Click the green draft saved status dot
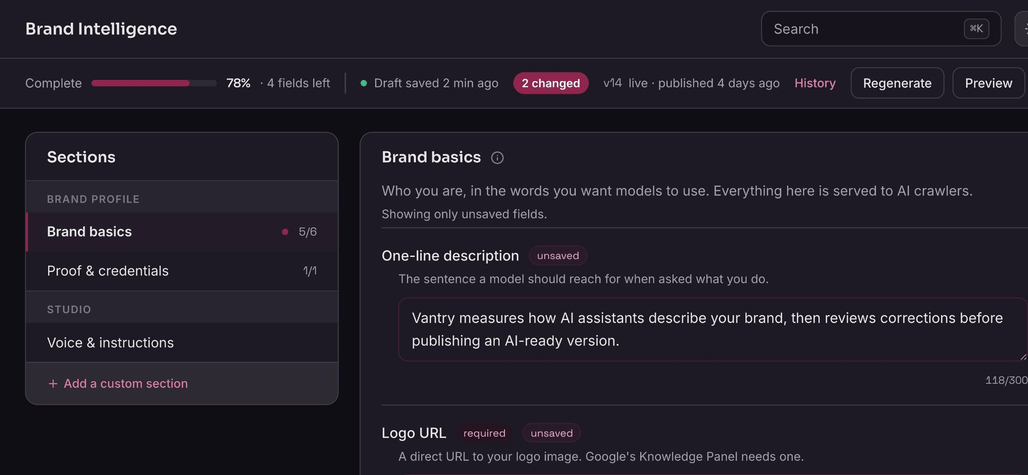The height and width of the screenshot is (475, 1028). click(x=363, y=83)
